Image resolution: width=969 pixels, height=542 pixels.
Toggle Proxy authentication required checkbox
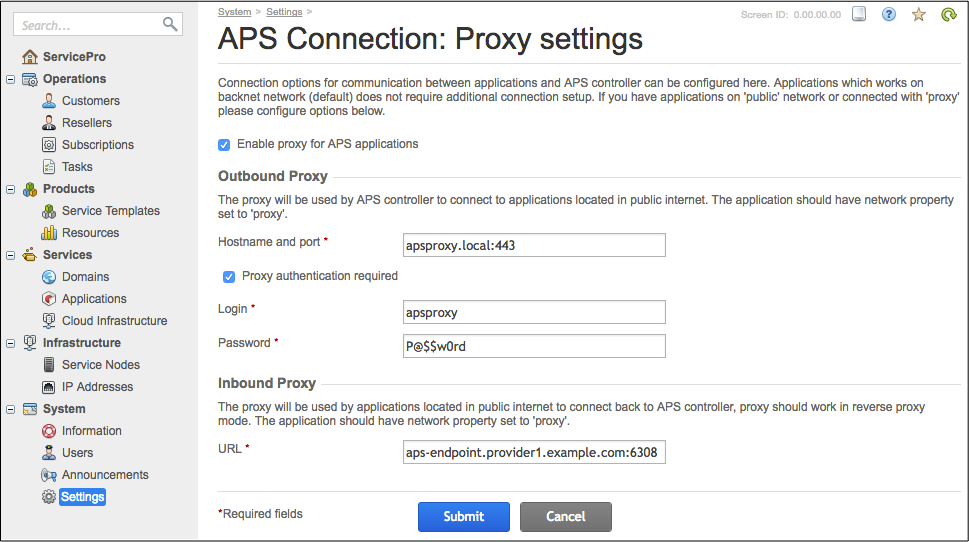pyautogui.click(x=229, y=276)
